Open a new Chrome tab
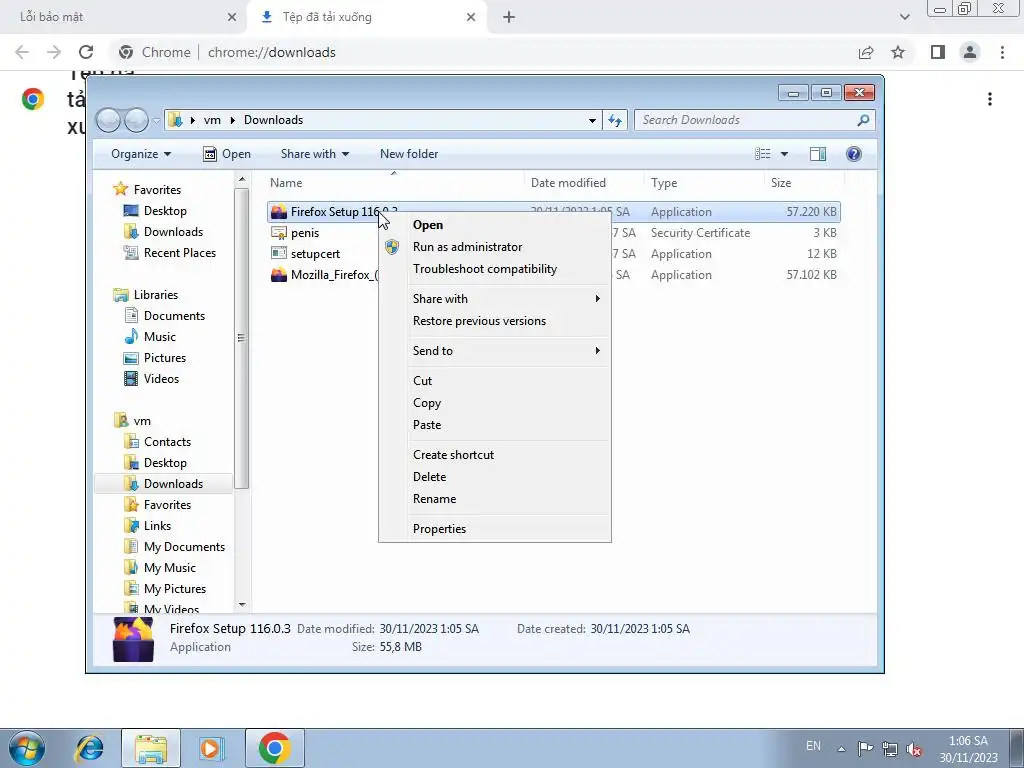 tap(509, 17)
